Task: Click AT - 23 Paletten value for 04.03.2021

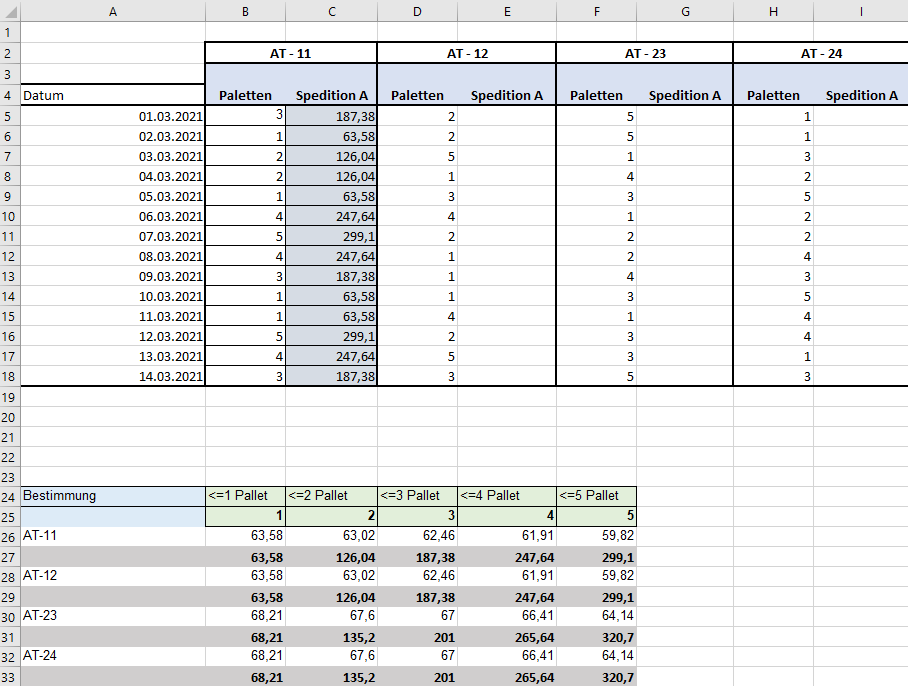Action: click(x=596, y=176)
